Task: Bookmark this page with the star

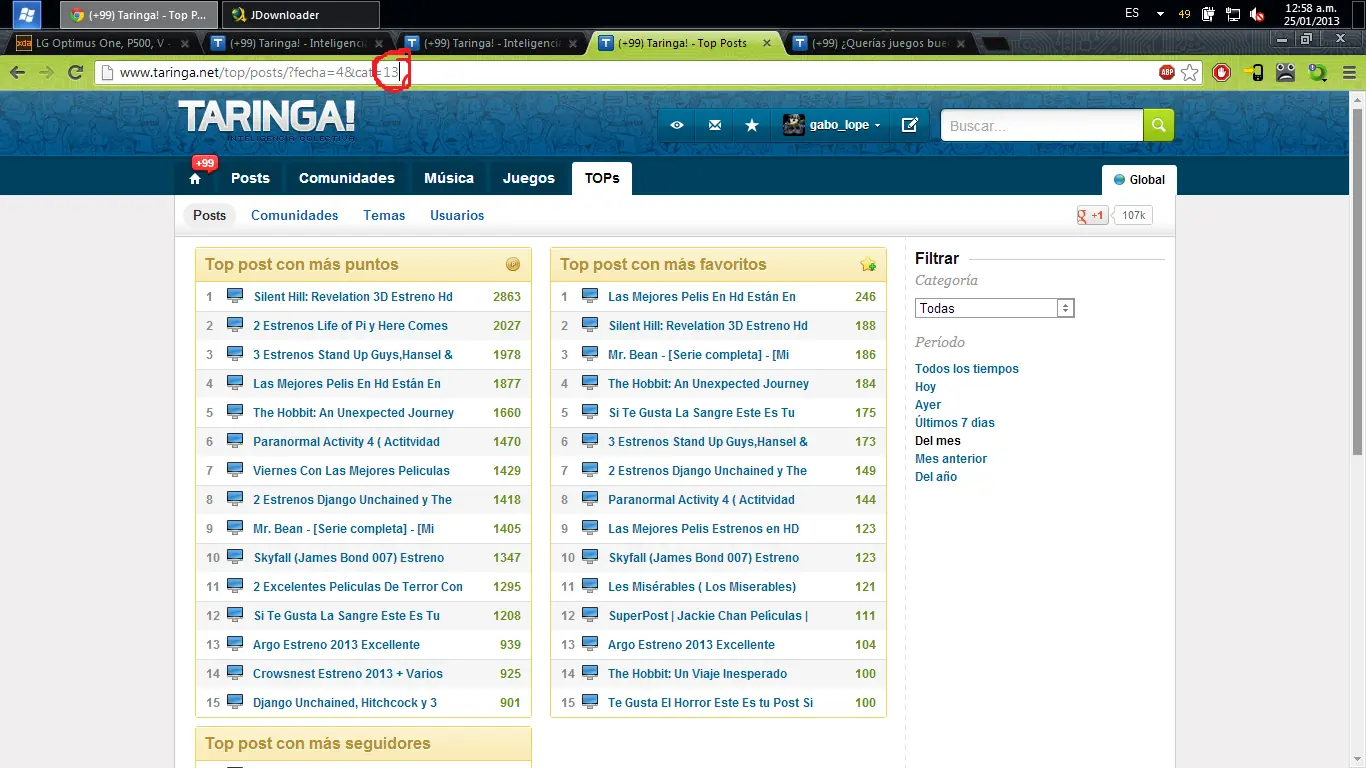Action: [1189, 72]
